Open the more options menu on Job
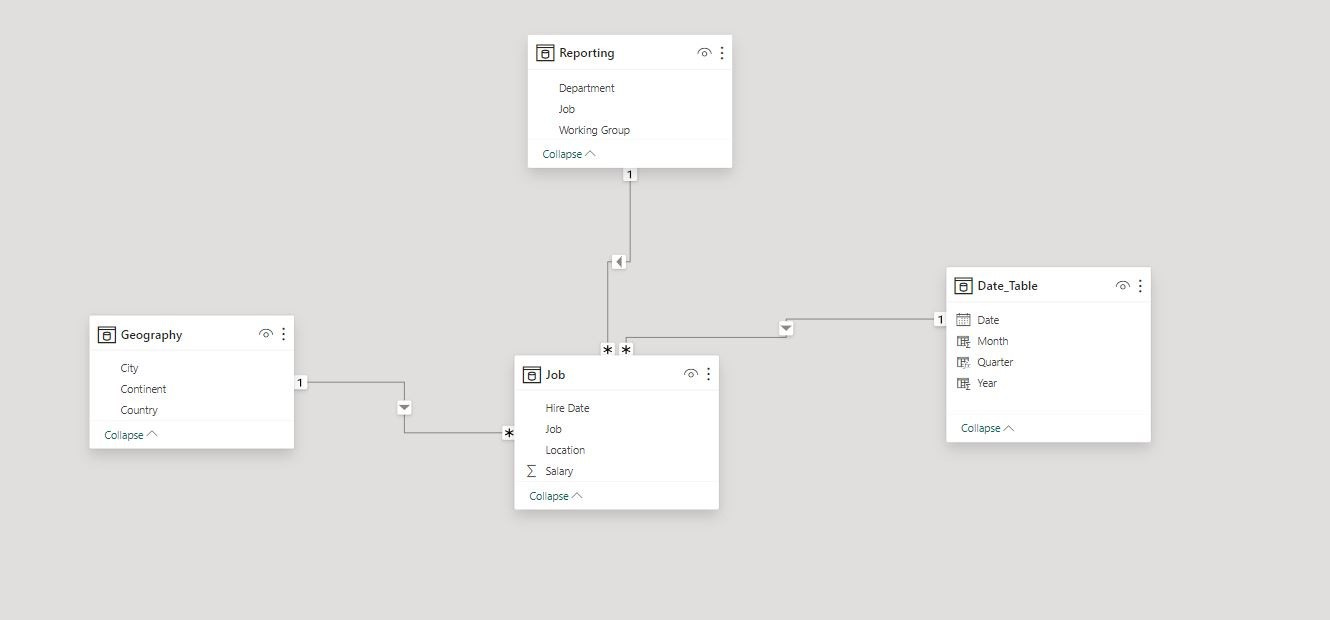 tap(709, 373)
